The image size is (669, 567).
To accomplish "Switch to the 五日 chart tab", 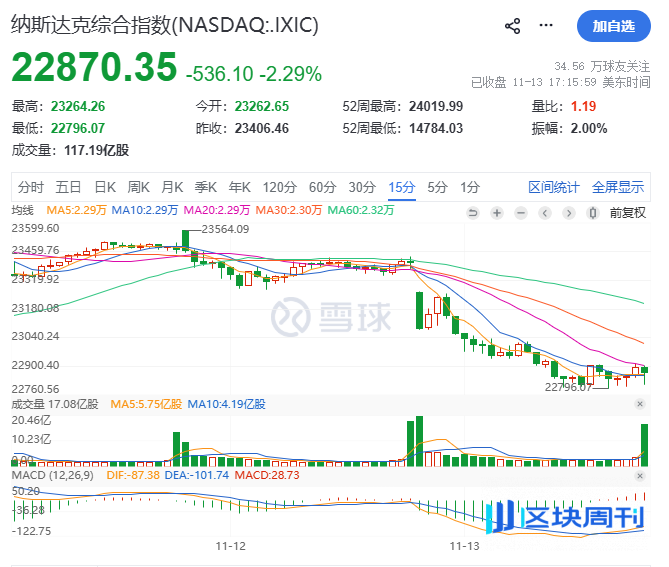I will [68, 187].
